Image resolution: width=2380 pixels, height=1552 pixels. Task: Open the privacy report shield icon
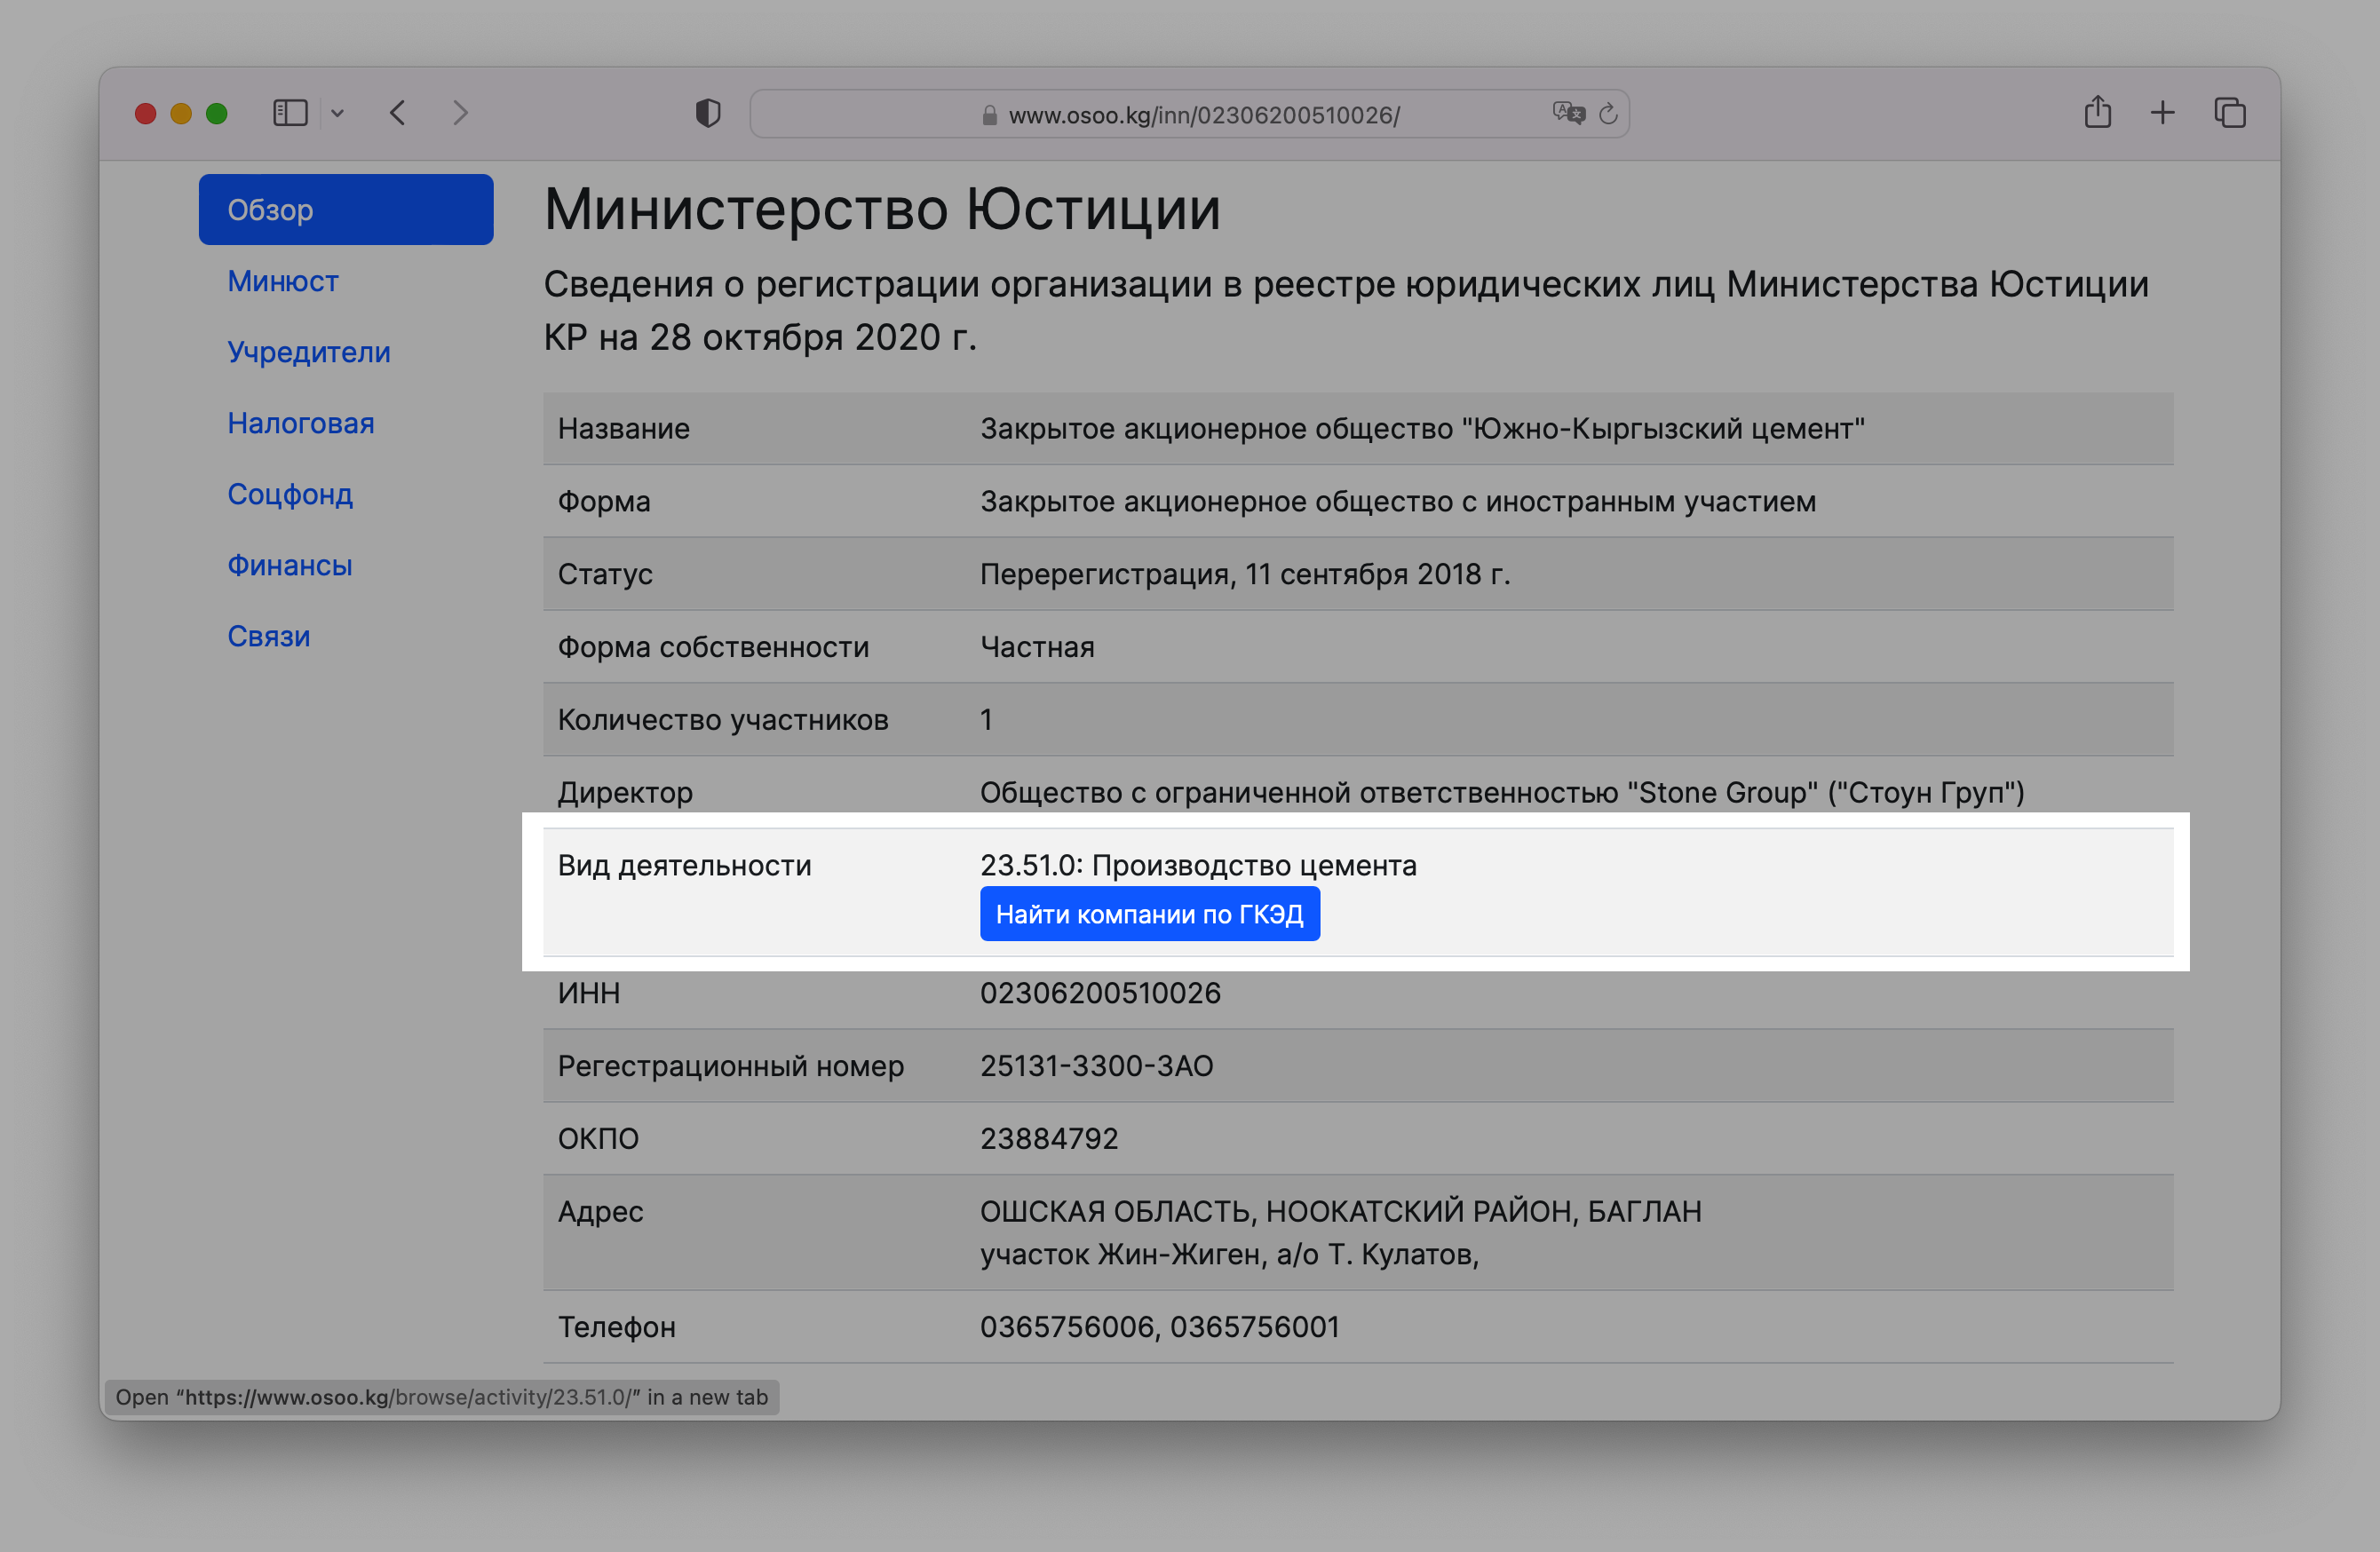(708, 113)
